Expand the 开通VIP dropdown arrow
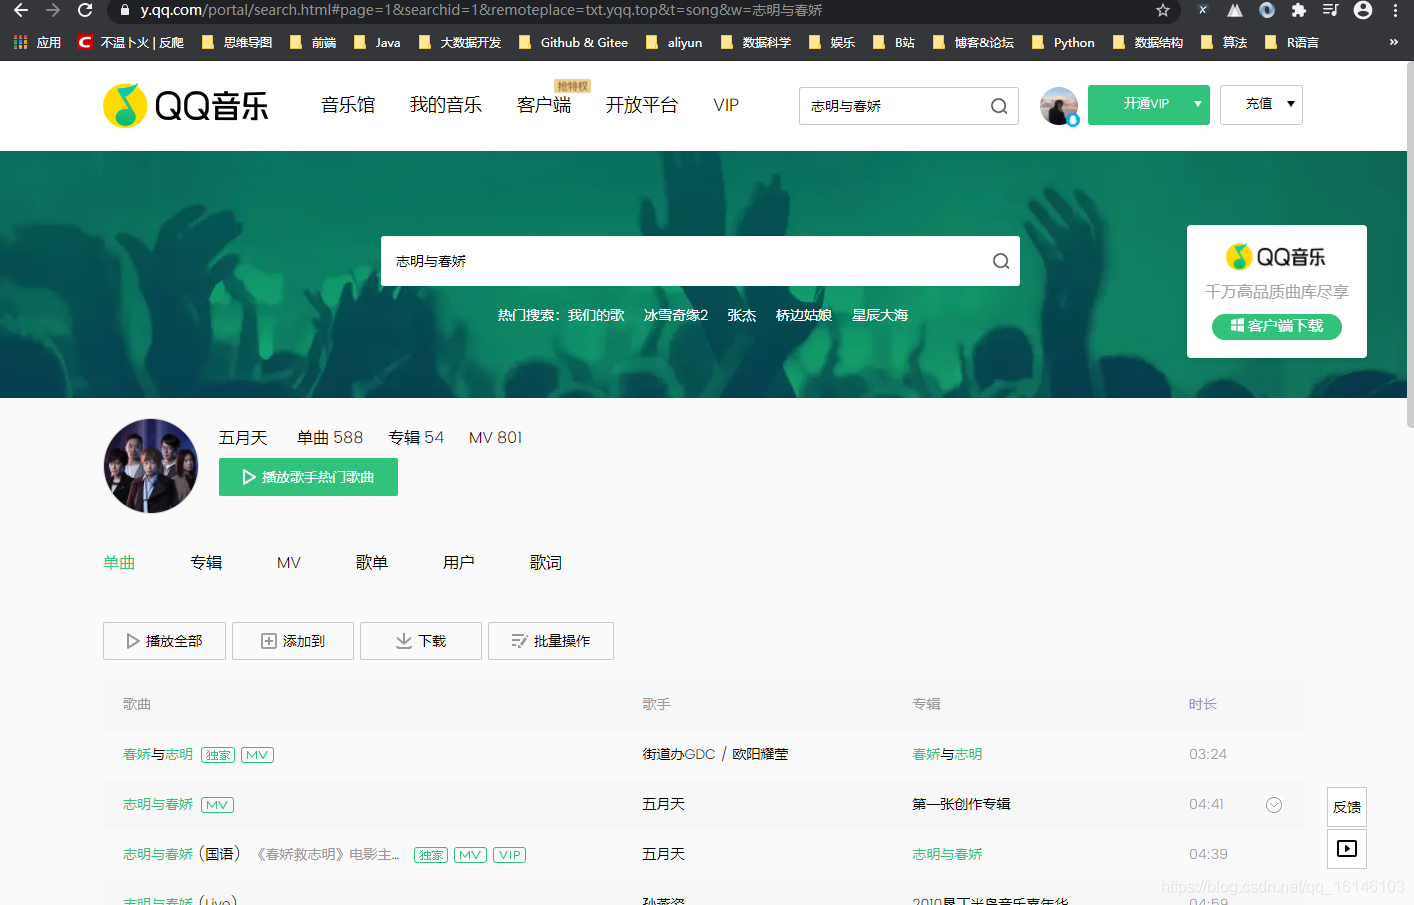Viewport: 1414px width, 905px height. [1198, 104]
